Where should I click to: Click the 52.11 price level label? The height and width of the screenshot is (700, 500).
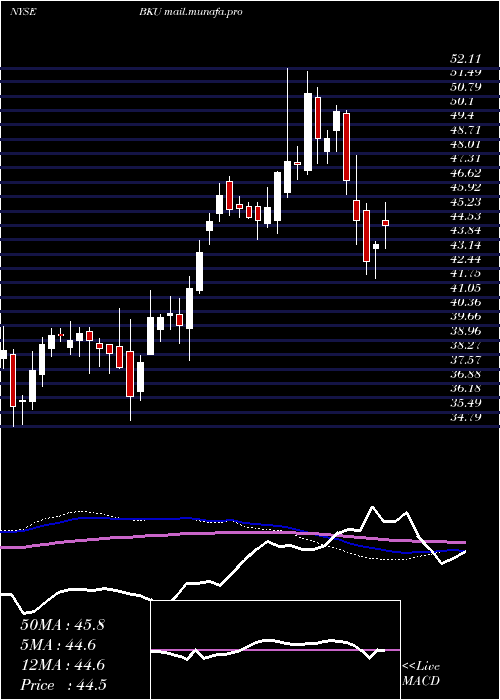coord(465,59)
